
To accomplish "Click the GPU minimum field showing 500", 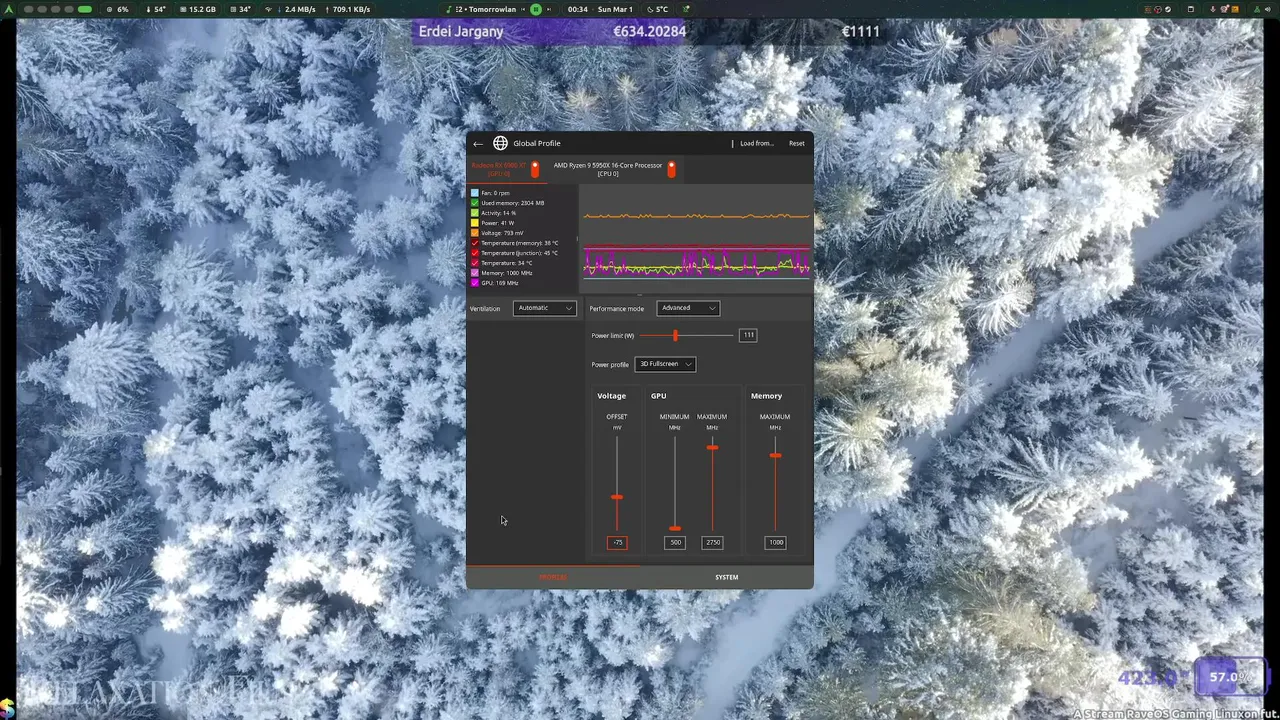I will [x=675, y=542].
